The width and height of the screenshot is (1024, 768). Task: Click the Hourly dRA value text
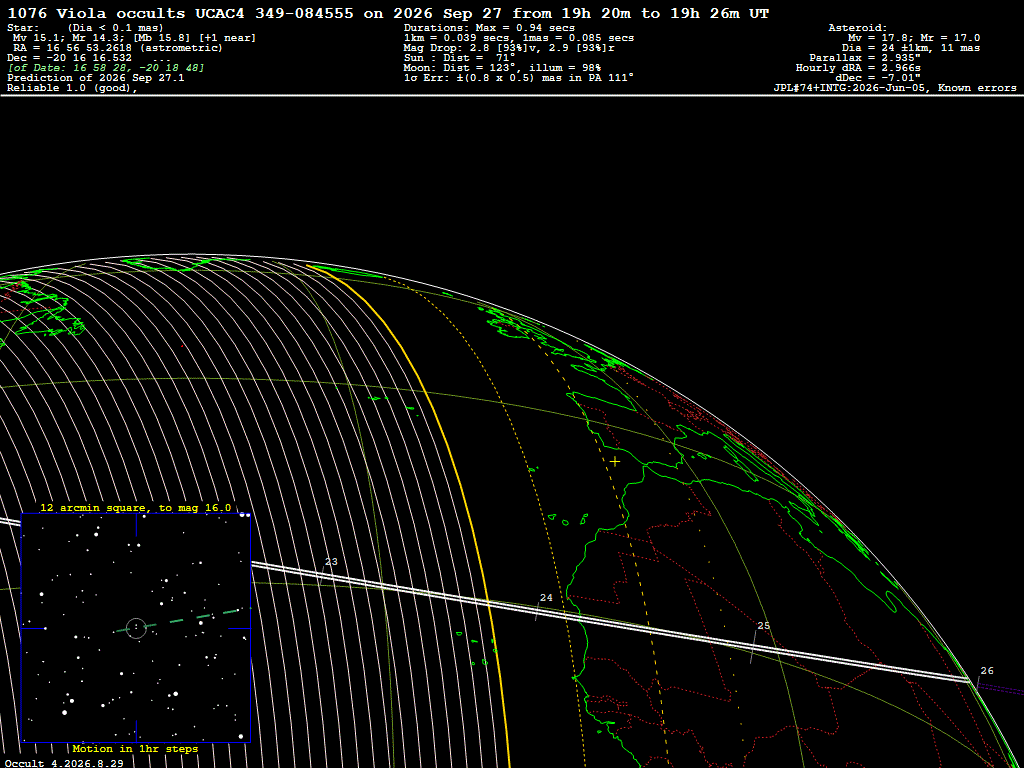pos(858,68)
